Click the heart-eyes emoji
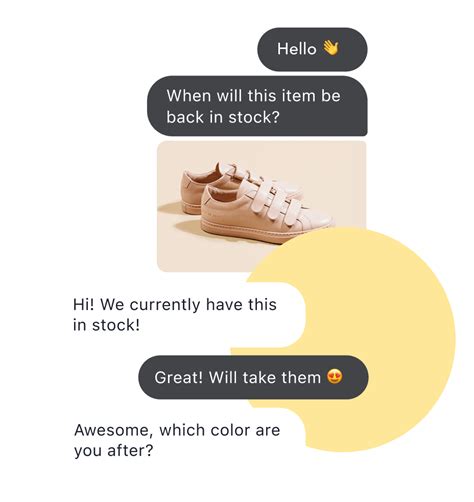The height and width of the screenshot is (502, 474). pyautogui.click(x=335, y=377)
